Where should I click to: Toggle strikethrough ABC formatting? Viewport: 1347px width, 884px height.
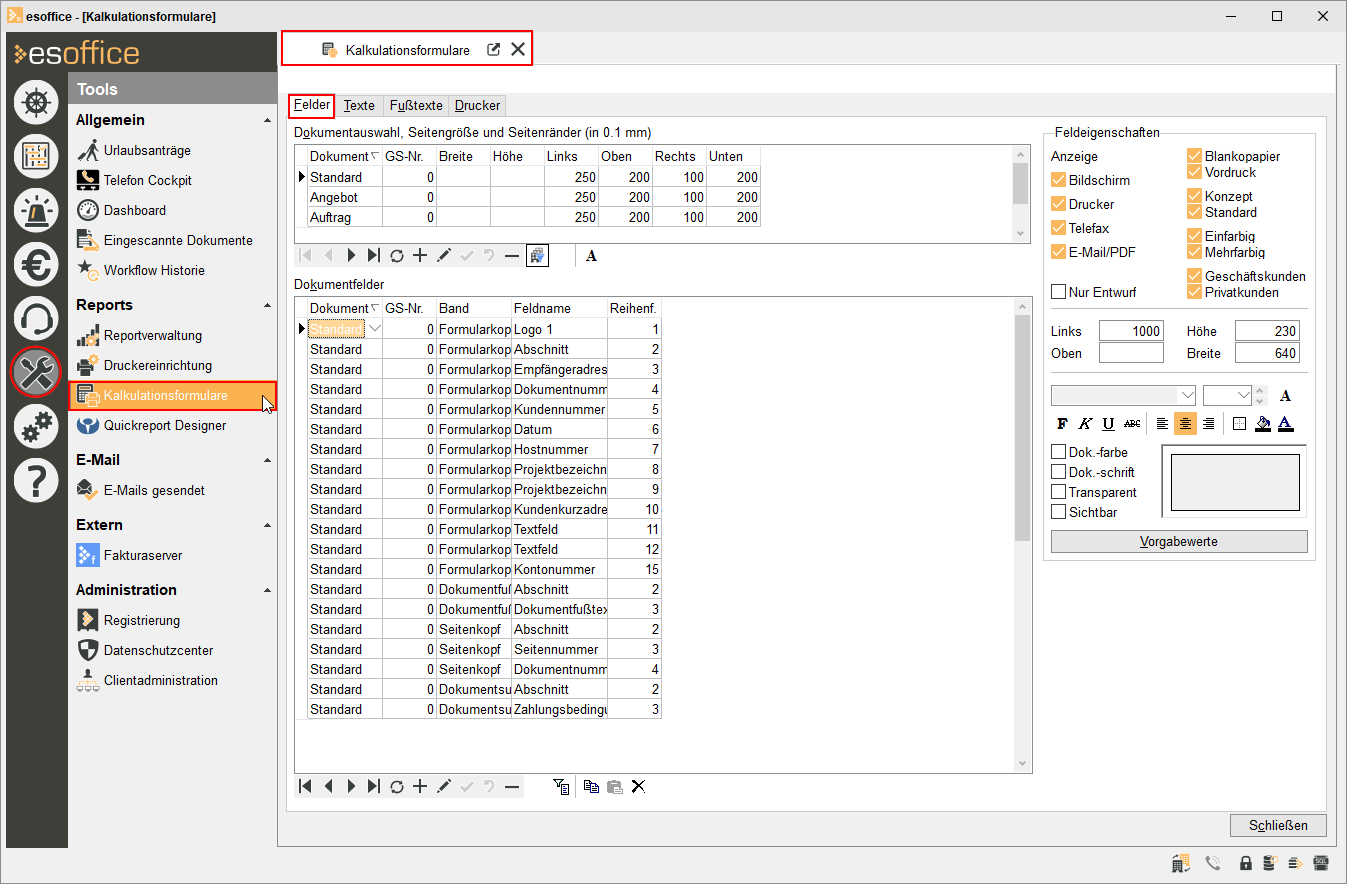[1131, 424]
